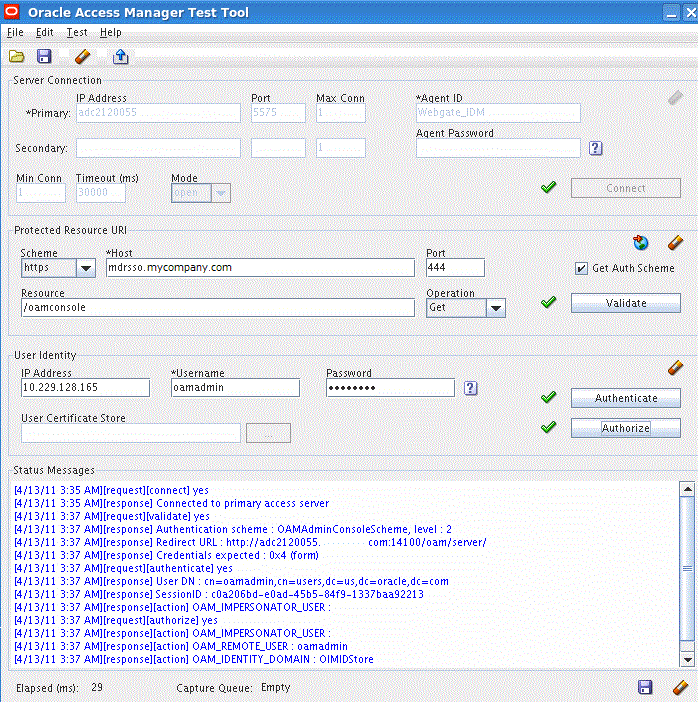The height and width of the screenshot is (702, 698).
Task: Click User Identity IP Address field 10.229.128.165
Action: pyautogui.click(x=85, y=388)
